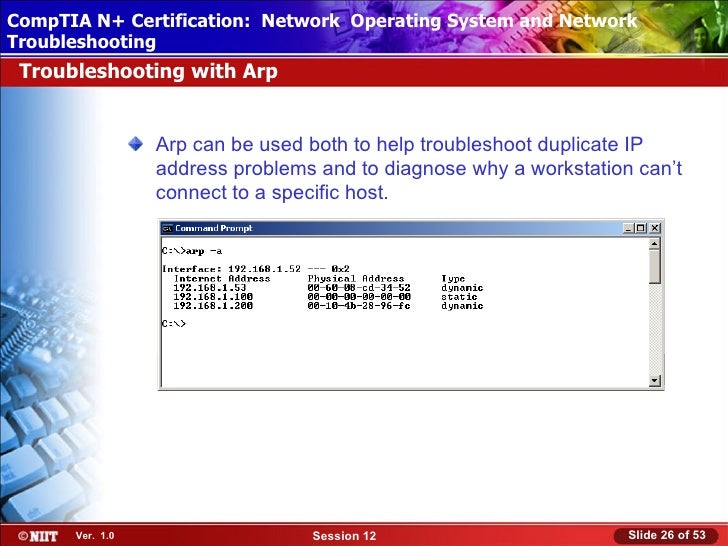Viewport: 728px width, 546px height.
Task: Click 'dynamic' type for 192.168.1.200
Action: (x=462, y=306)
